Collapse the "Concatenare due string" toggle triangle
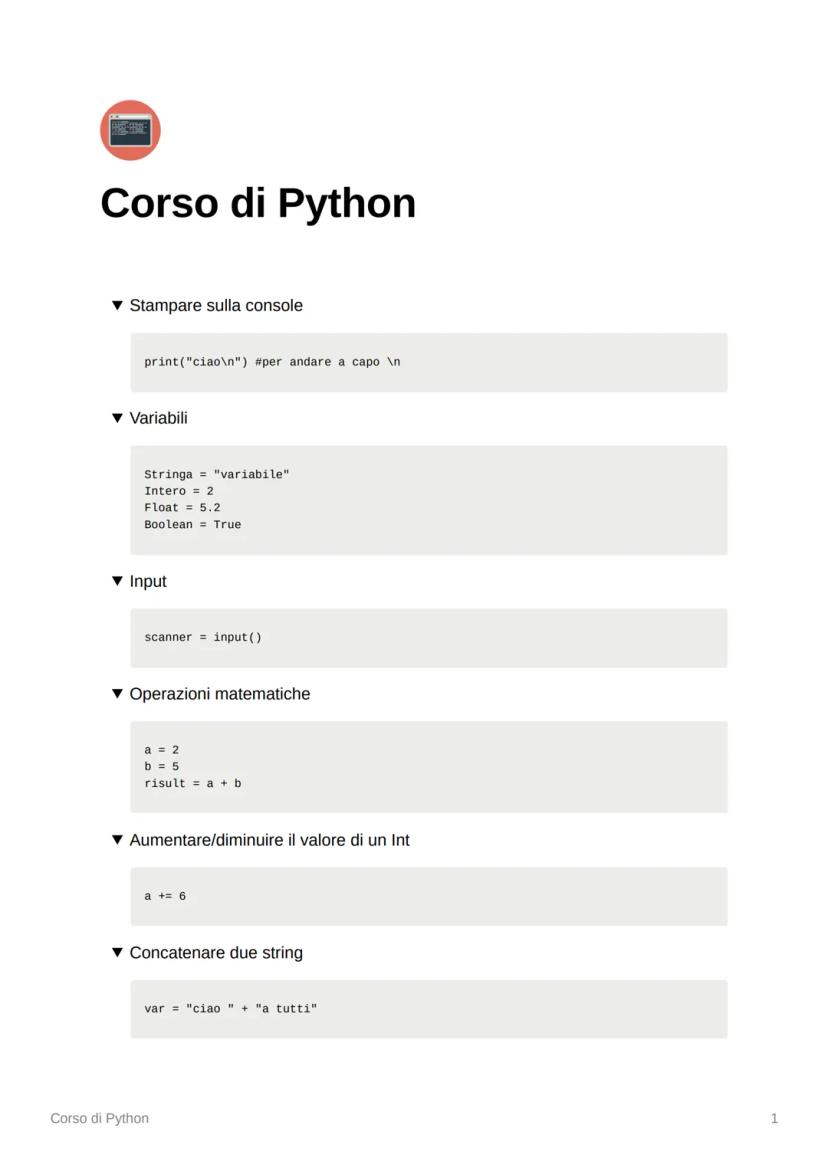828x1171 pixels. pyautogui.click(x=117, y=953)
